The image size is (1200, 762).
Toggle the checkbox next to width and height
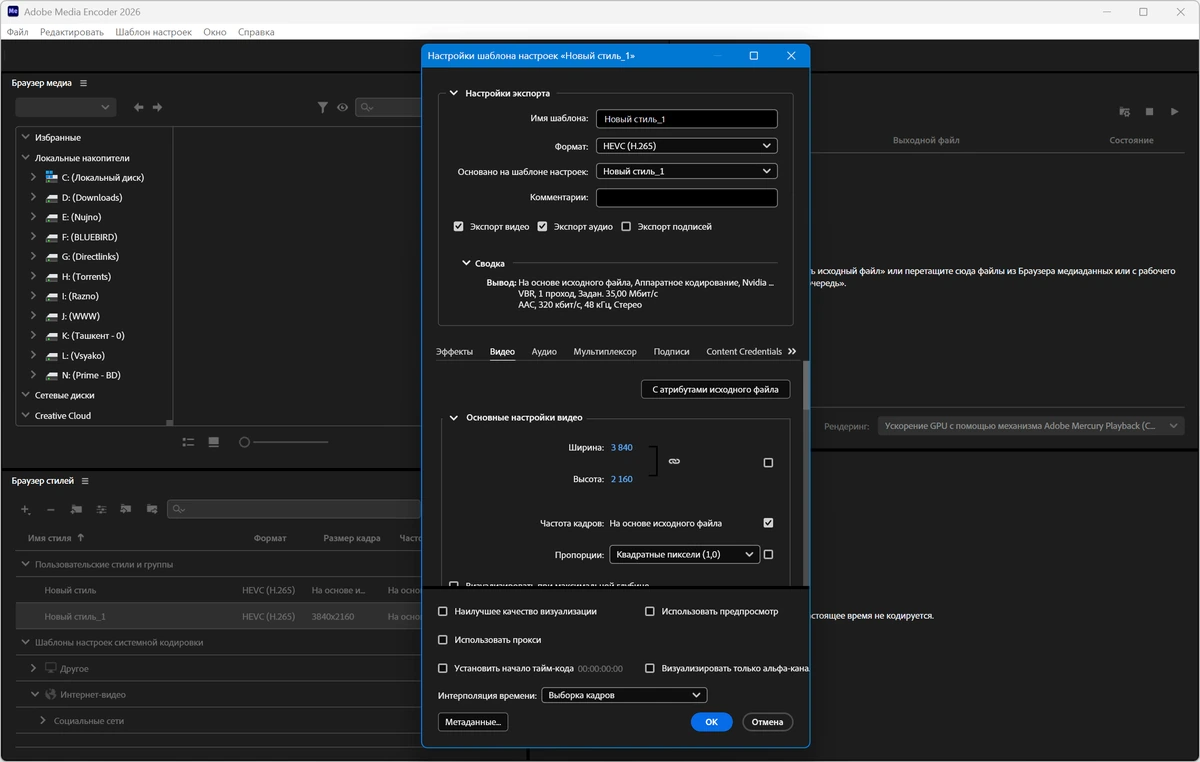tap(768, 463)
